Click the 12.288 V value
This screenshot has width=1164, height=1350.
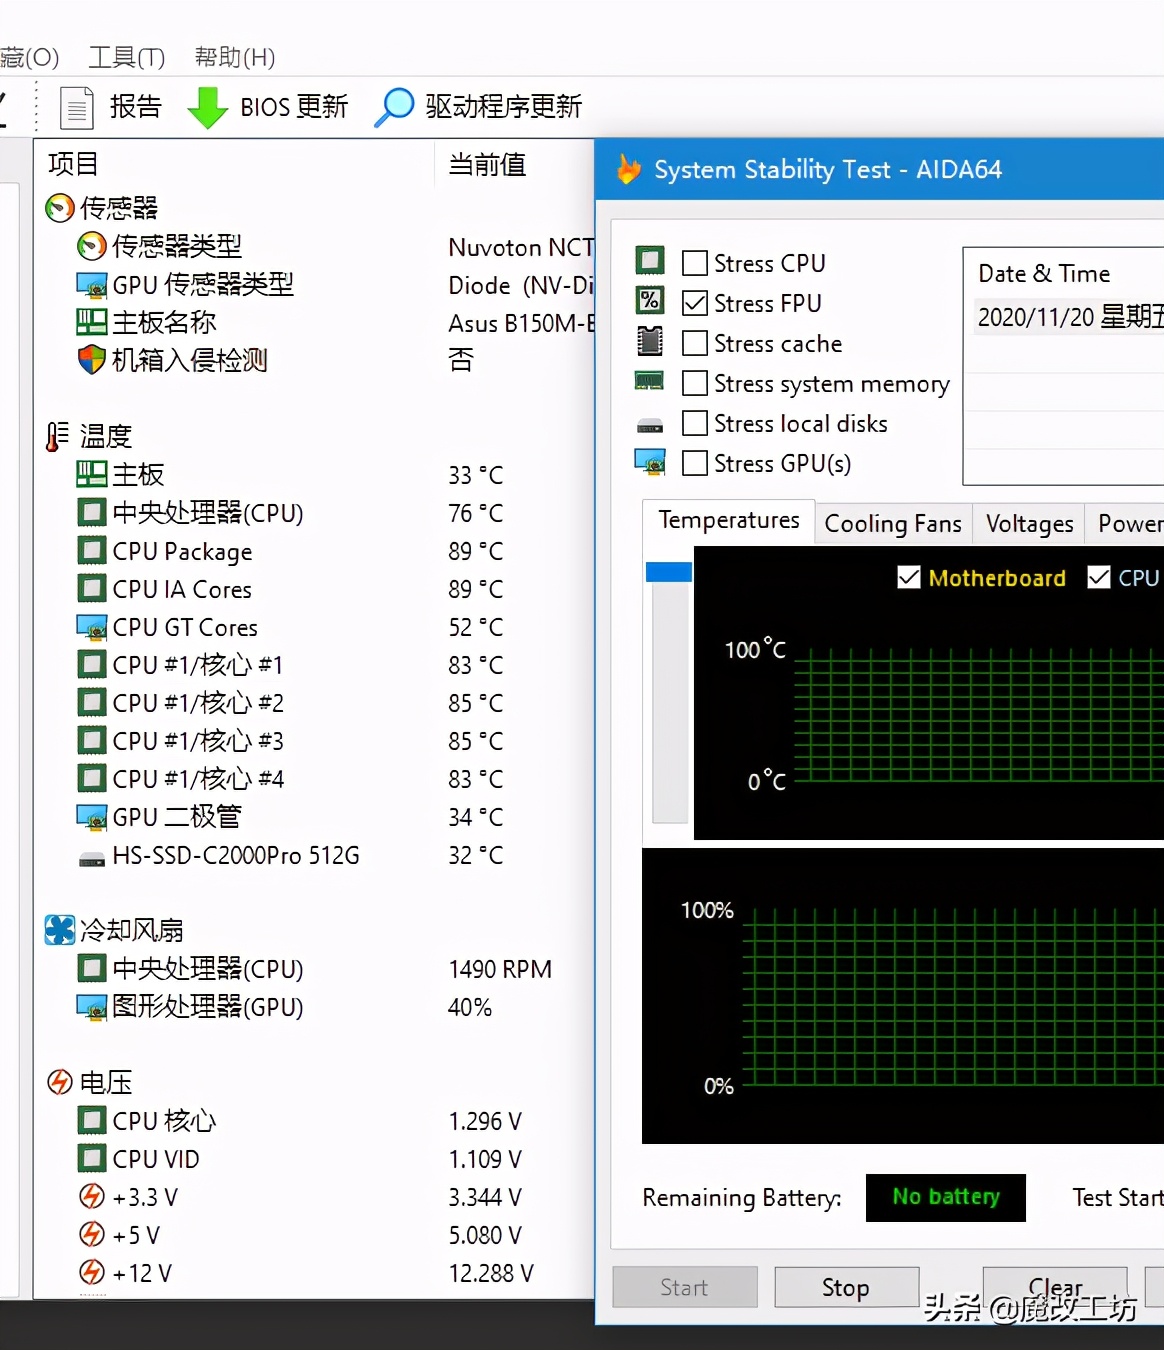coord(491,1273)
